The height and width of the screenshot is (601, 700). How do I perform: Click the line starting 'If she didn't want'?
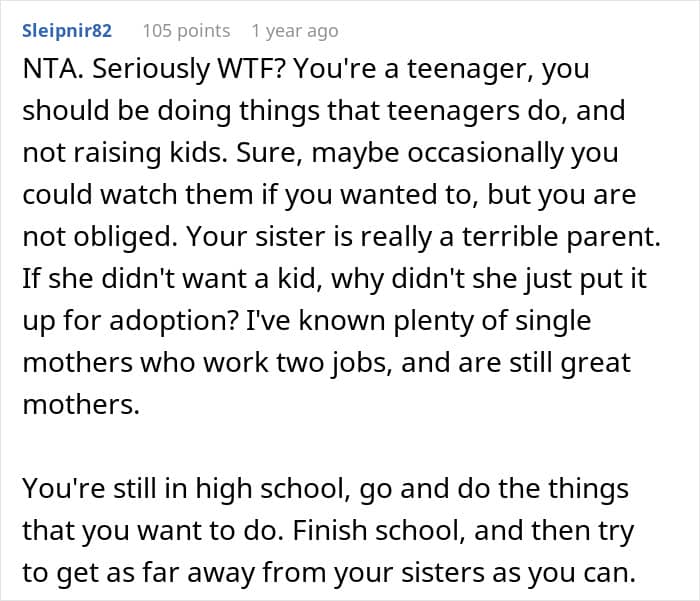(x=334, y=279)
